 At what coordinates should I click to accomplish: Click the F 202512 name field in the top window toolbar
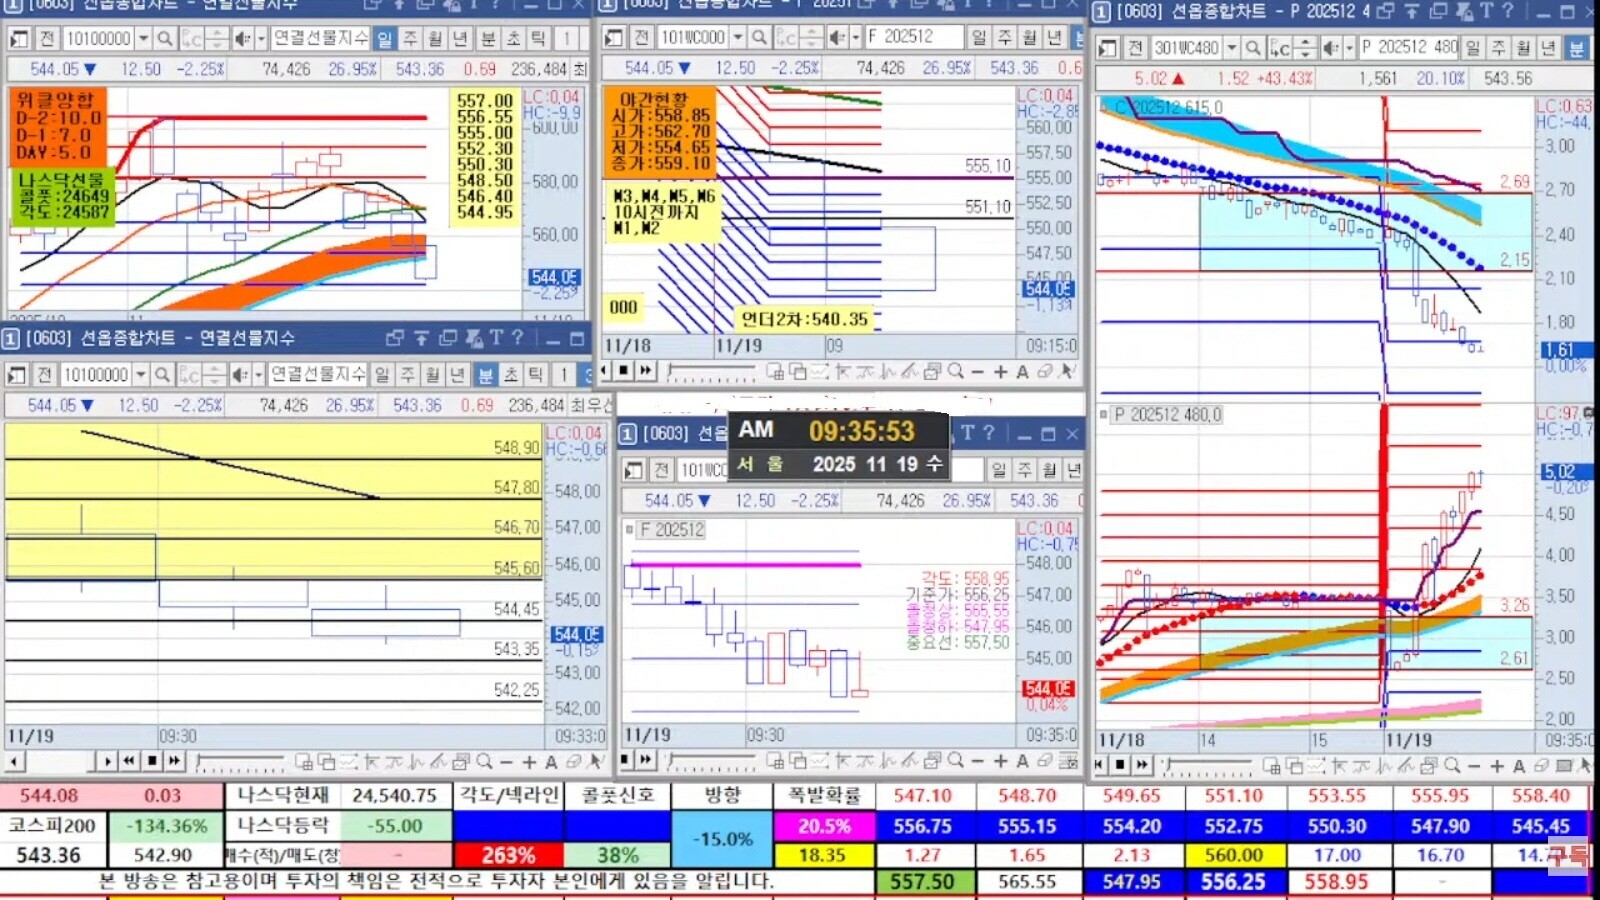tap(912, 37)
